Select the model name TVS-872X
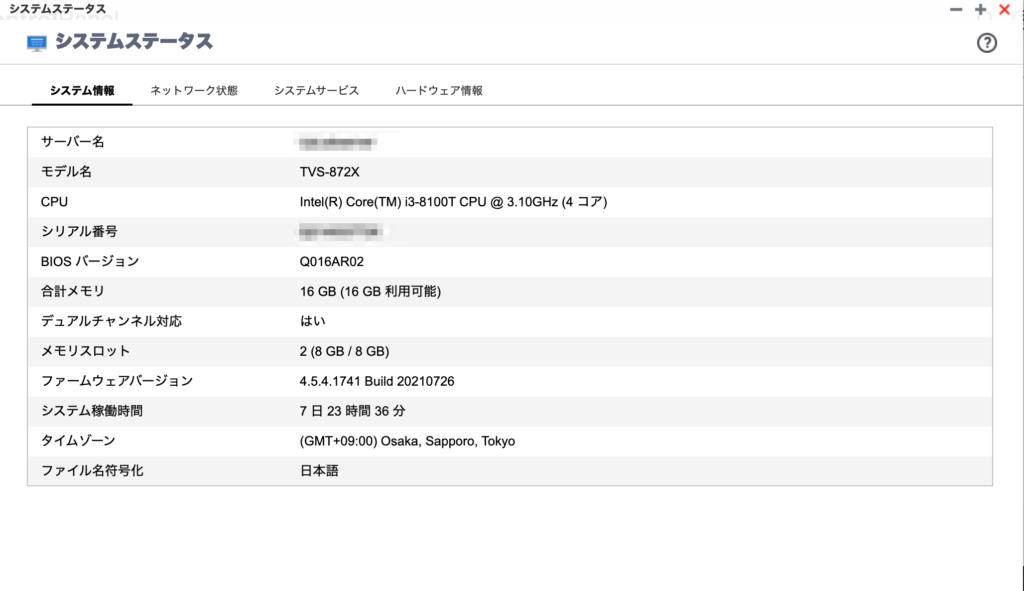Viewport: 1024px width, 591px height. click(x=331, y=171)
